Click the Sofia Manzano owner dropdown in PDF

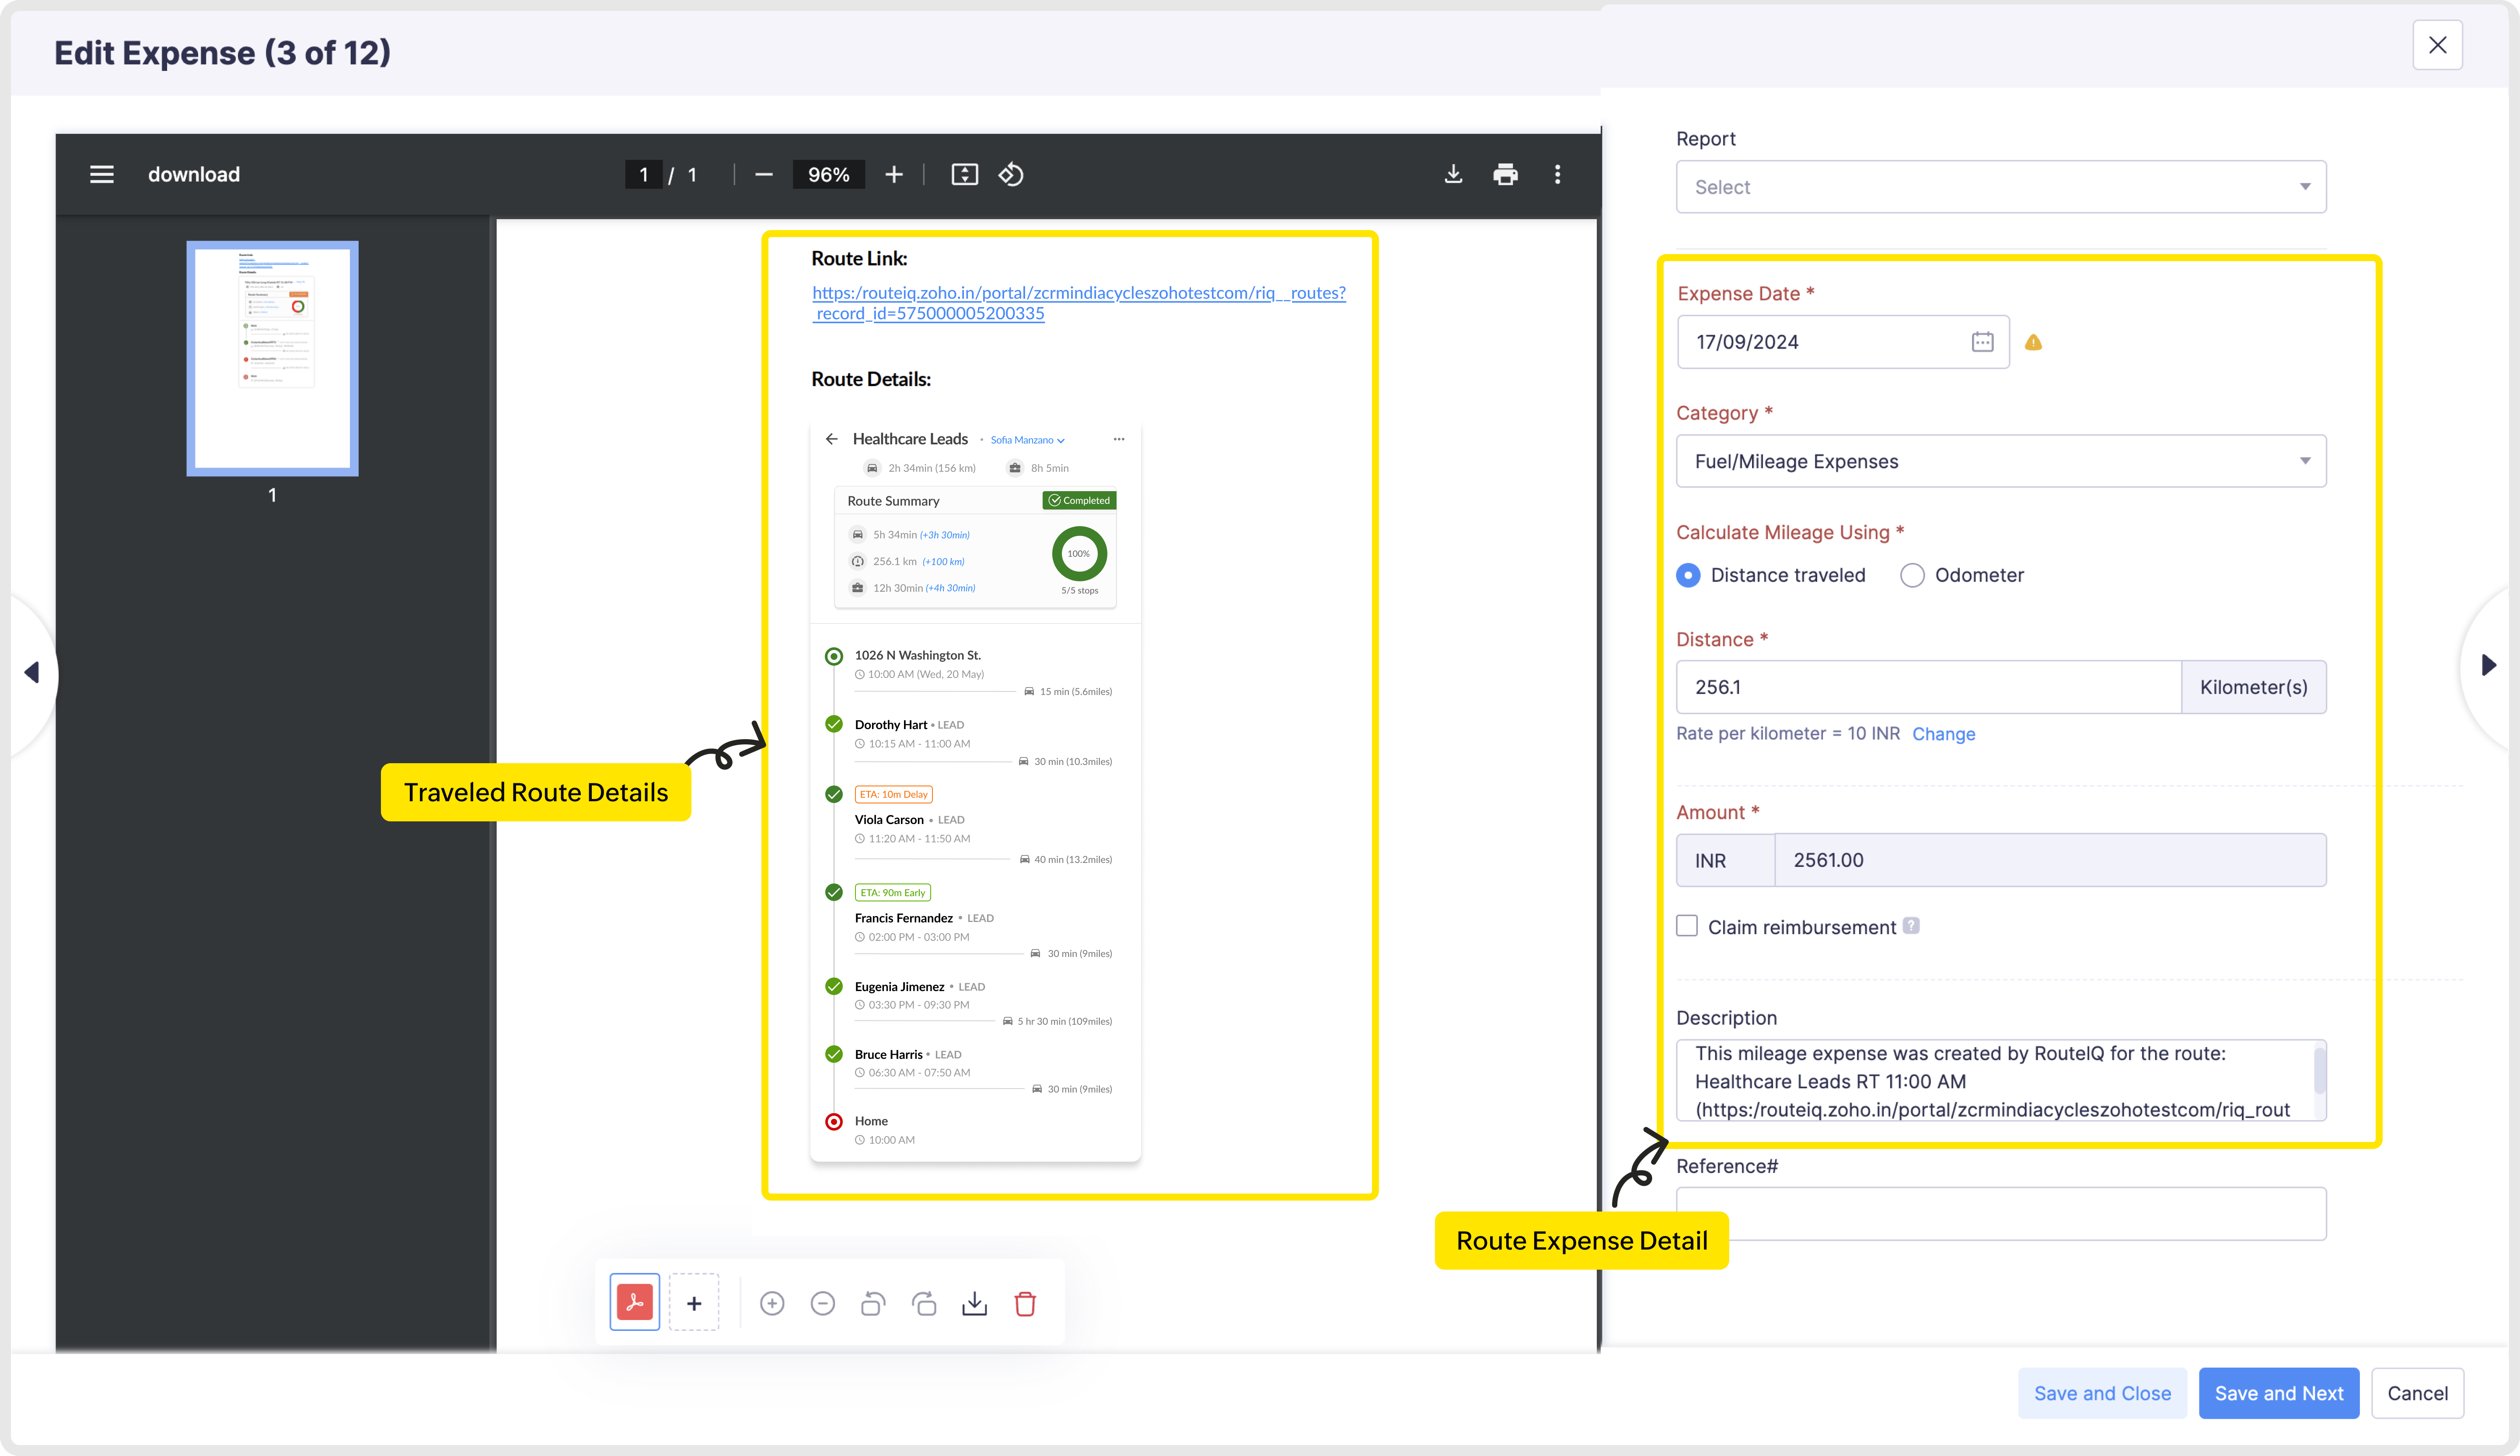click(x=1027, y=440)
